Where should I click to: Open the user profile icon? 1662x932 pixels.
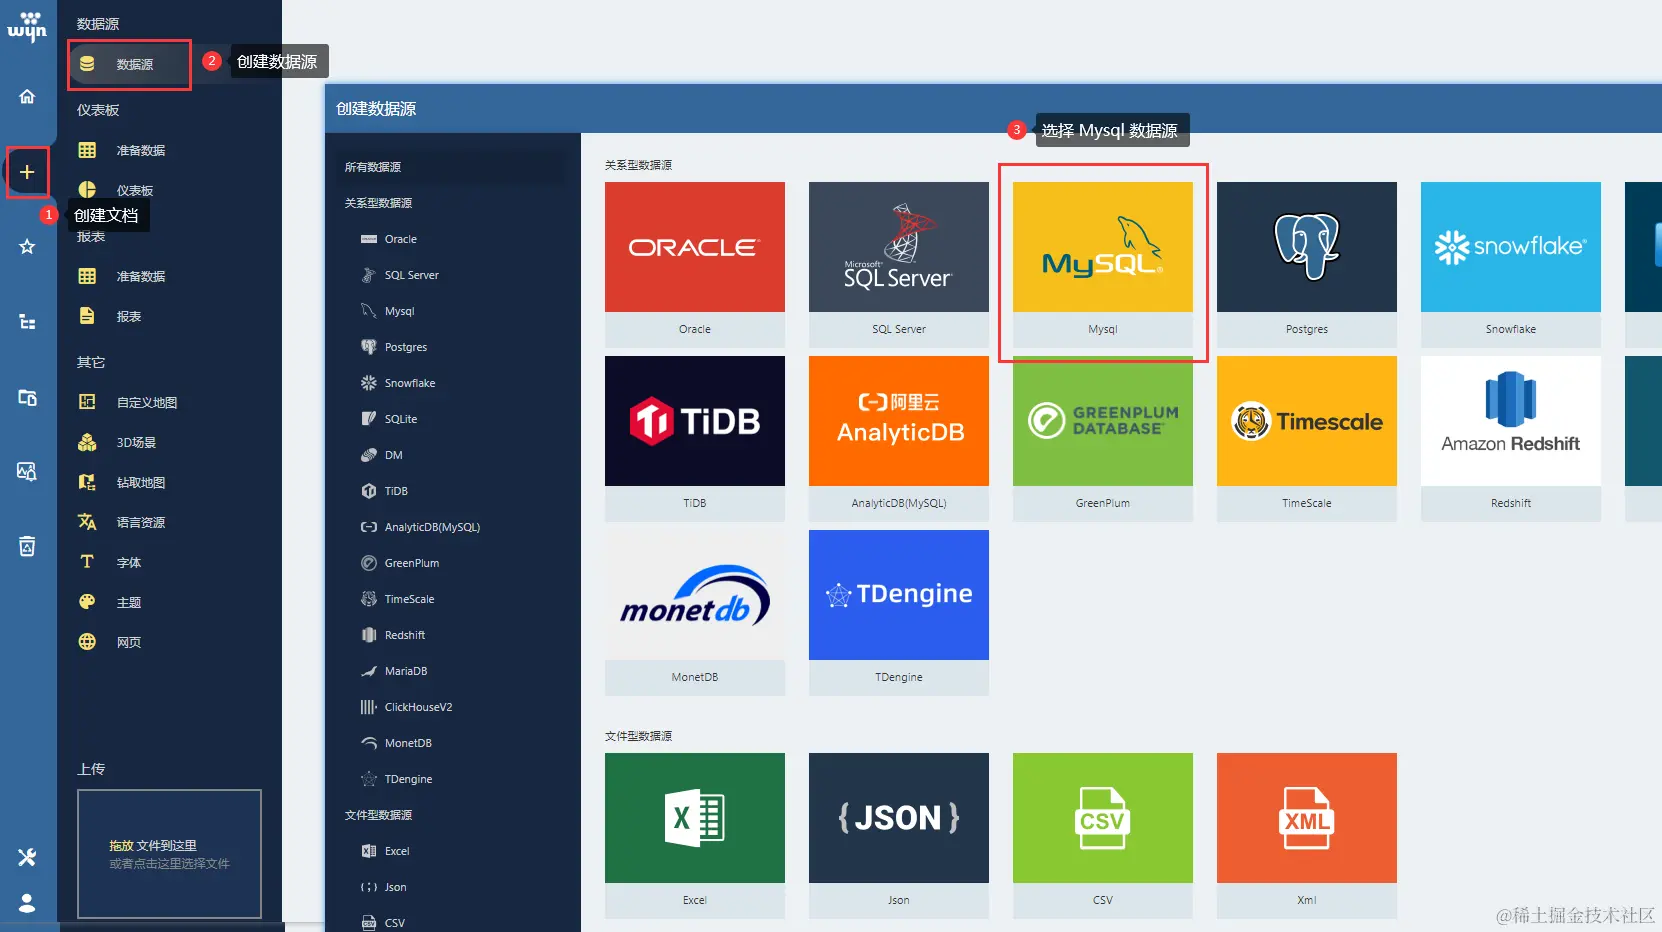point(27,903)
